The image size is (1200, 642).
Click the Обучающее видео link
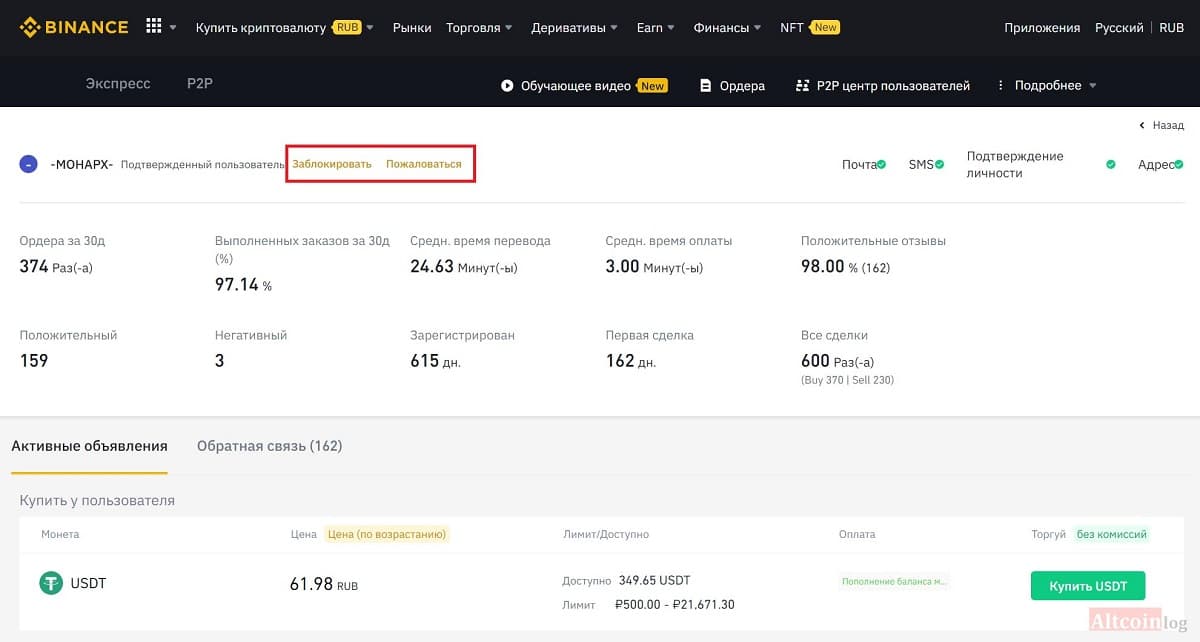point(576,86)
